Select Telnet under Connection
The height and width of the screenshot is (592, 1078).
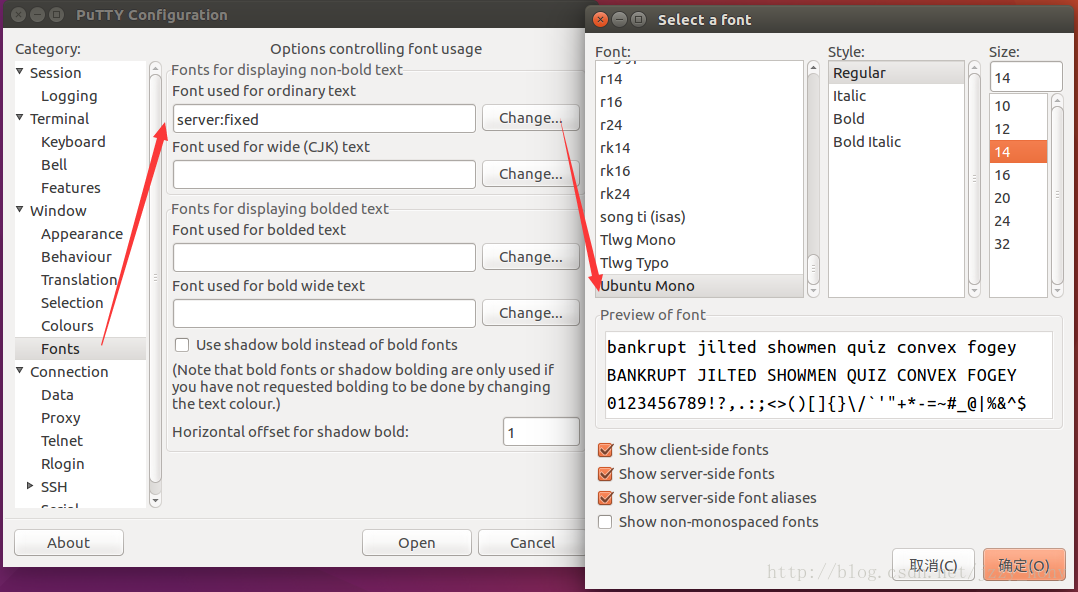point(61,441)
